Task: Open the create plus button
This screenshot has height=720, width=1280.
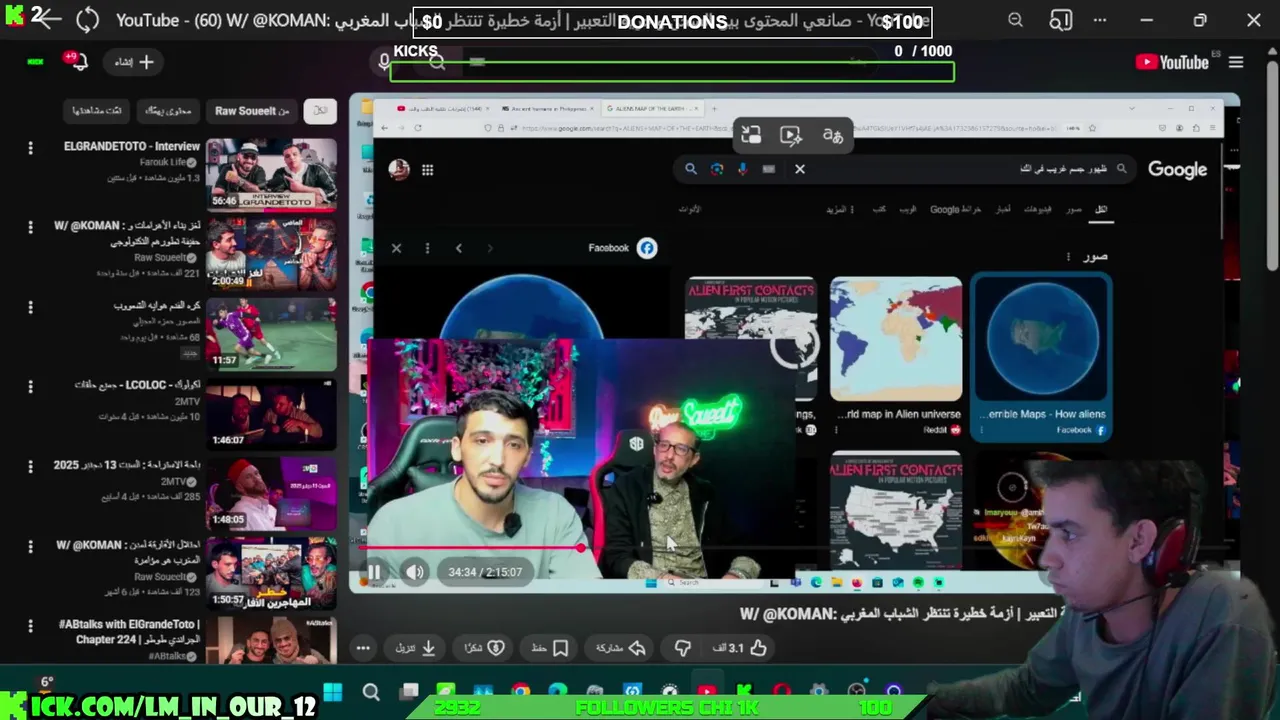Action: tap(134, 62)
